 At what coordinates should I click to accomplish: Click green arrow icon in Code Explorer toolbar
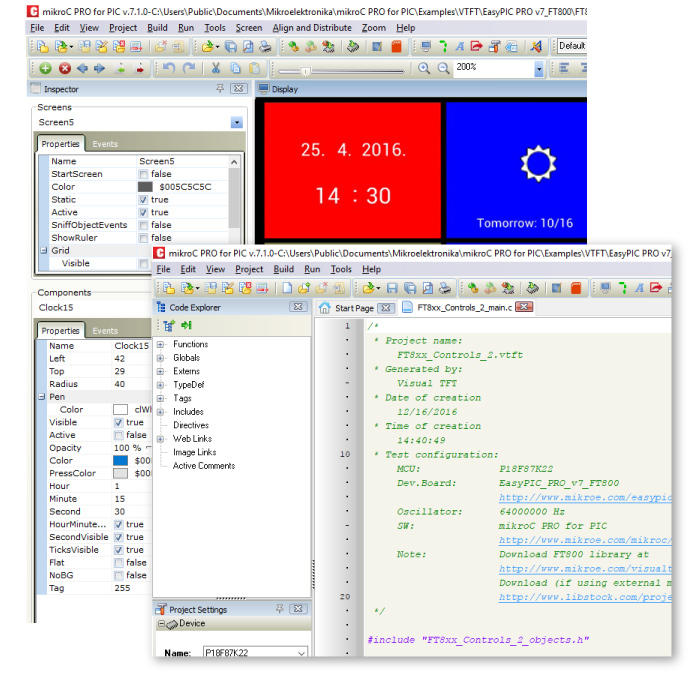(x=187, y=325)
